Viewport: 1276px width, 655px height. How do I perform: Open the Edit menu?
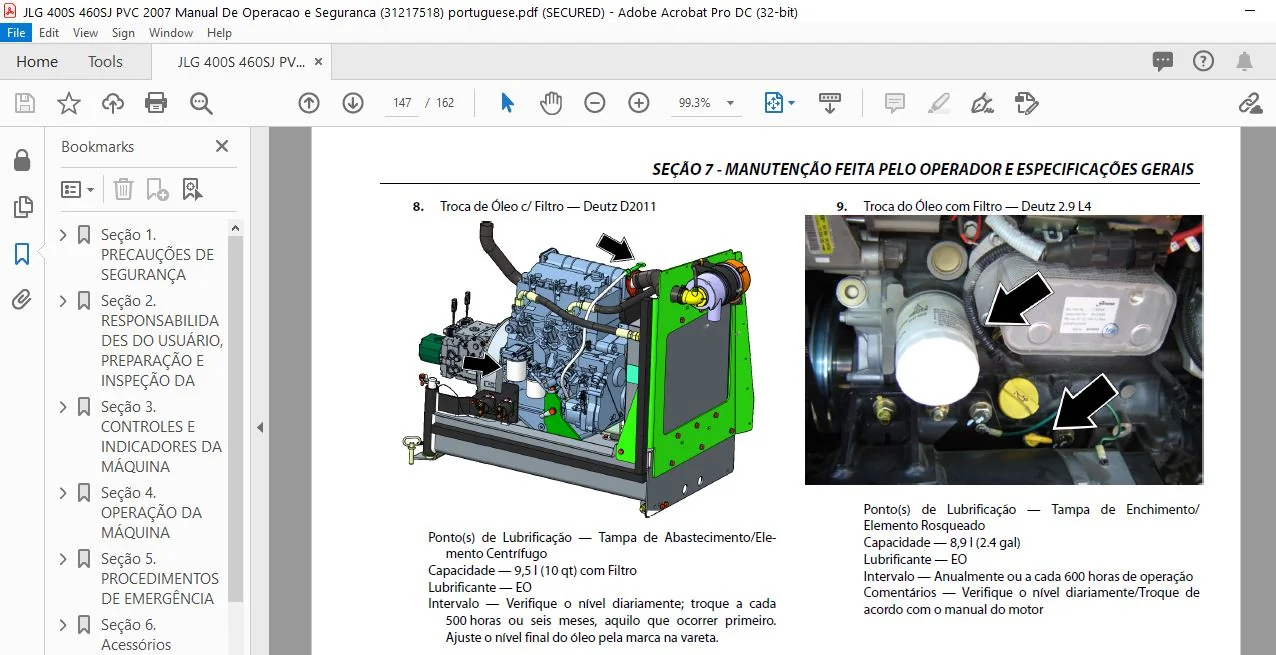(49, 33)
